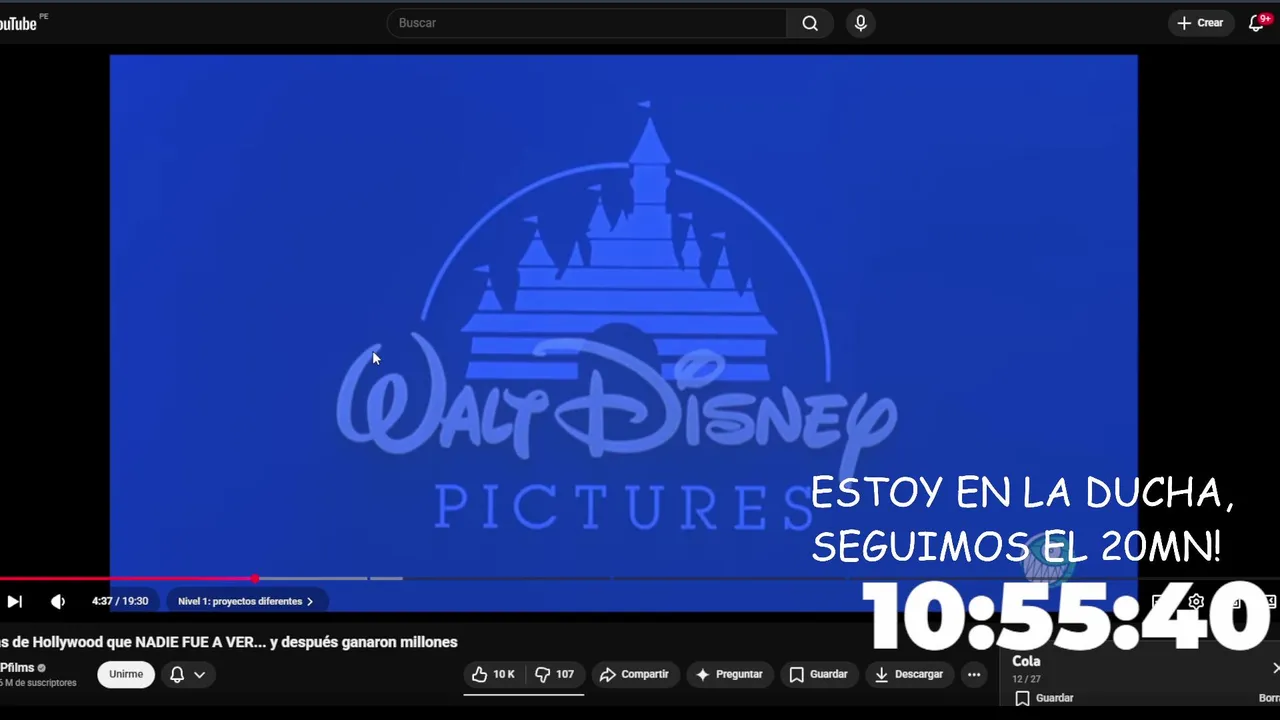Open player settings gear
Viewport: 1280px width, 720px height.
tap(1196, 601)
